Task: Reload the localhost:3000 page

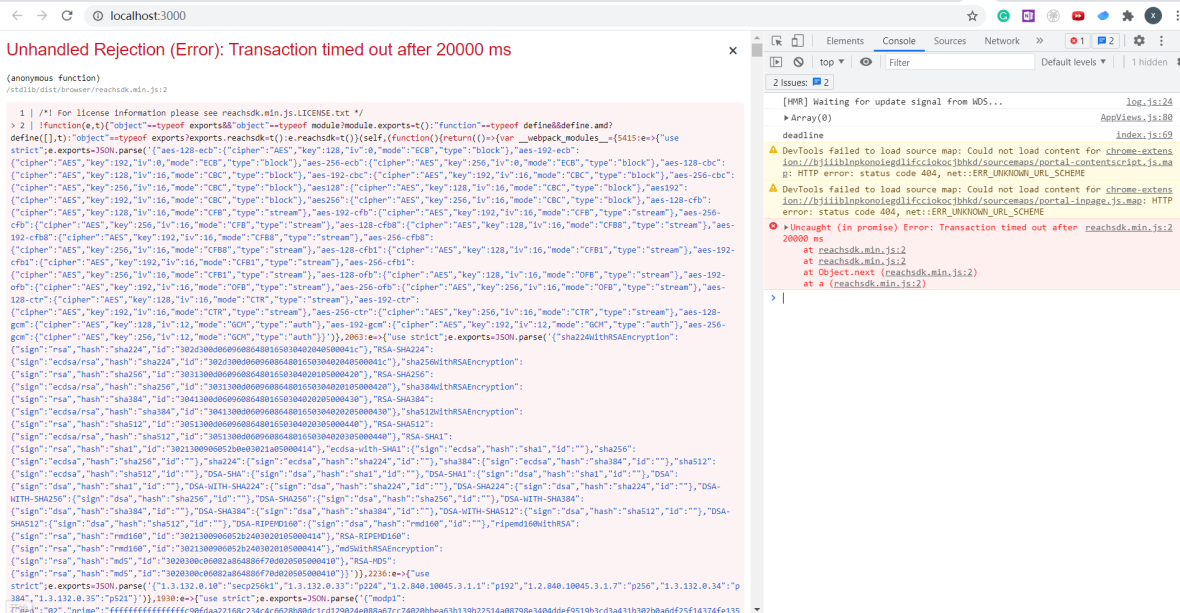Action: (67, 15)
